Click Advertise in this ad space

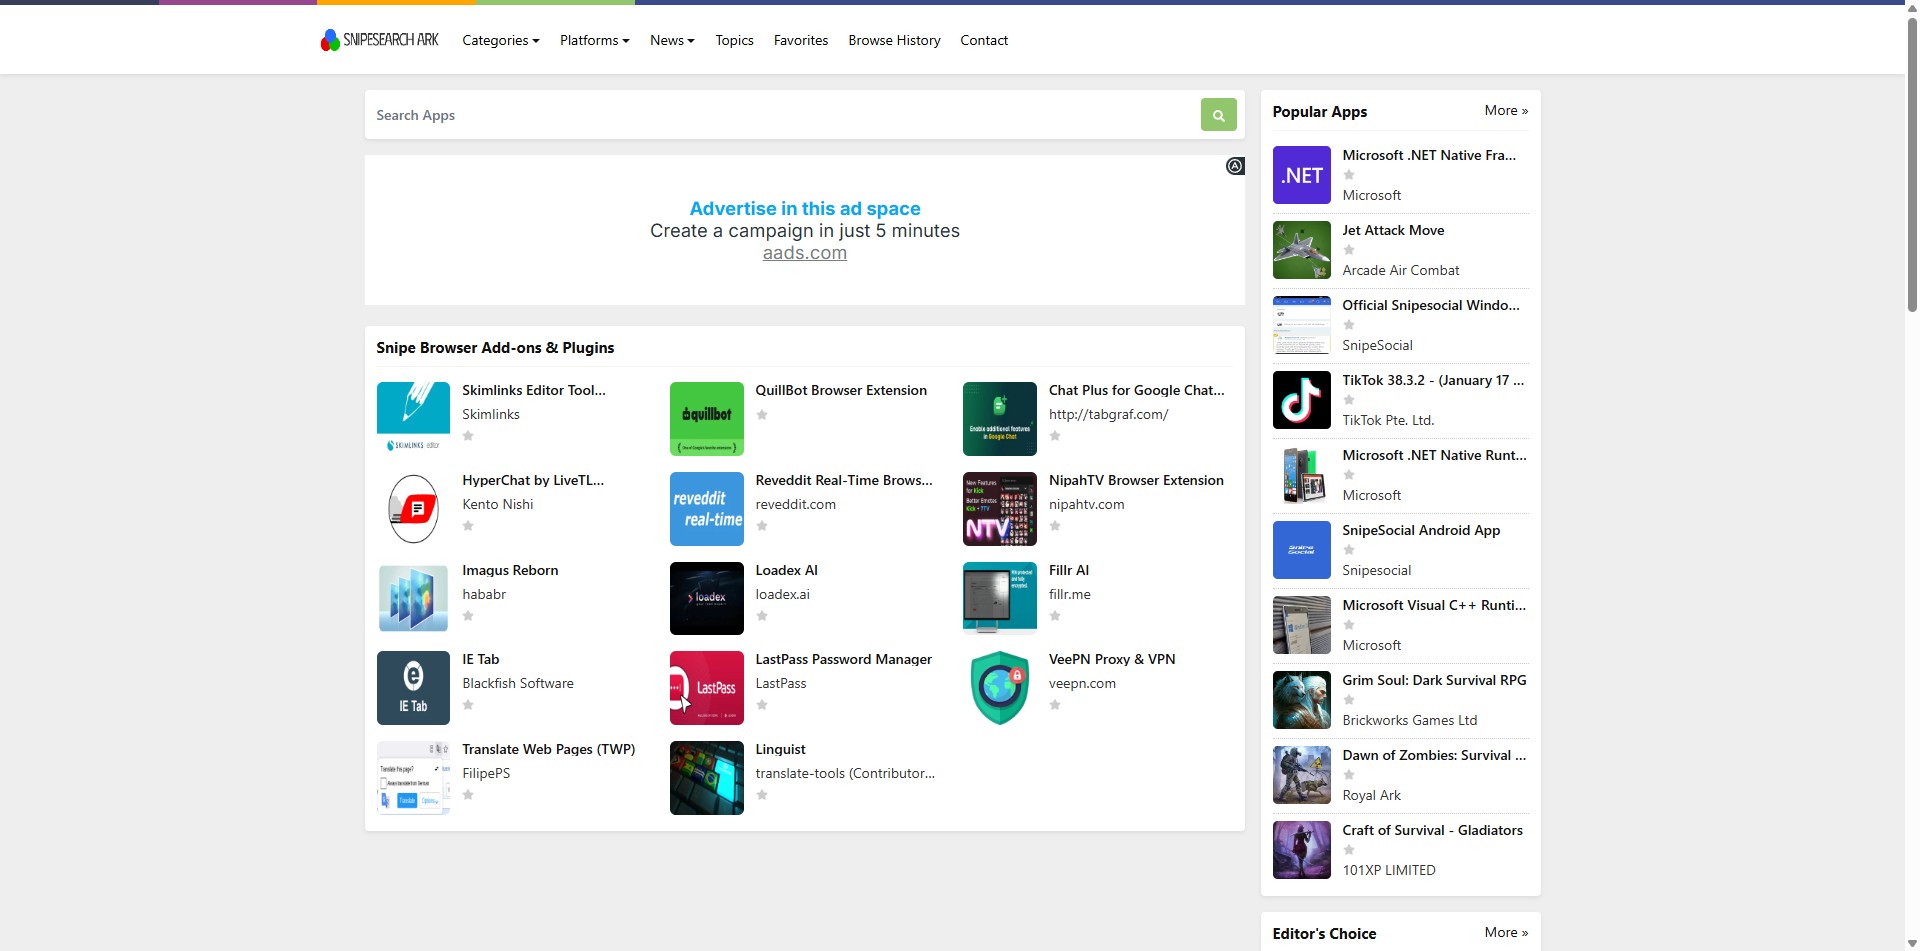pyautogui.click(x=805, y=208)
